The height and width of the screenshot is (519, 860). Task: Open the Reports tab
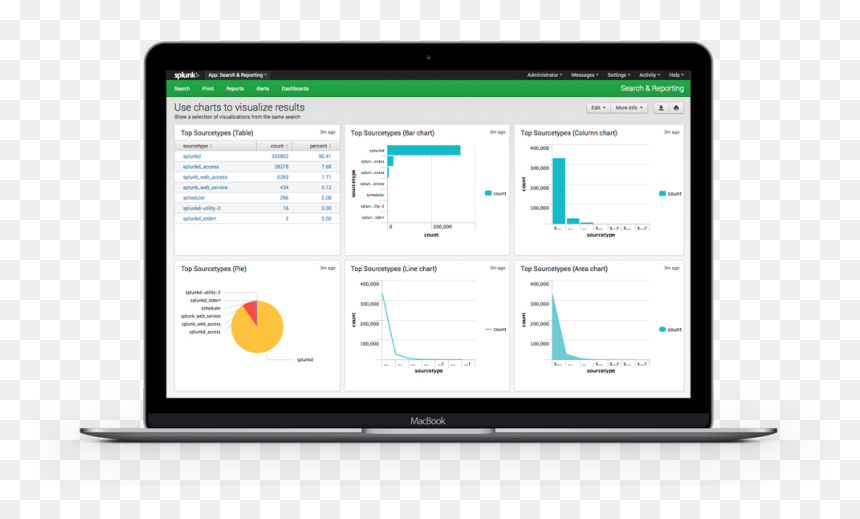click(235, 88)
